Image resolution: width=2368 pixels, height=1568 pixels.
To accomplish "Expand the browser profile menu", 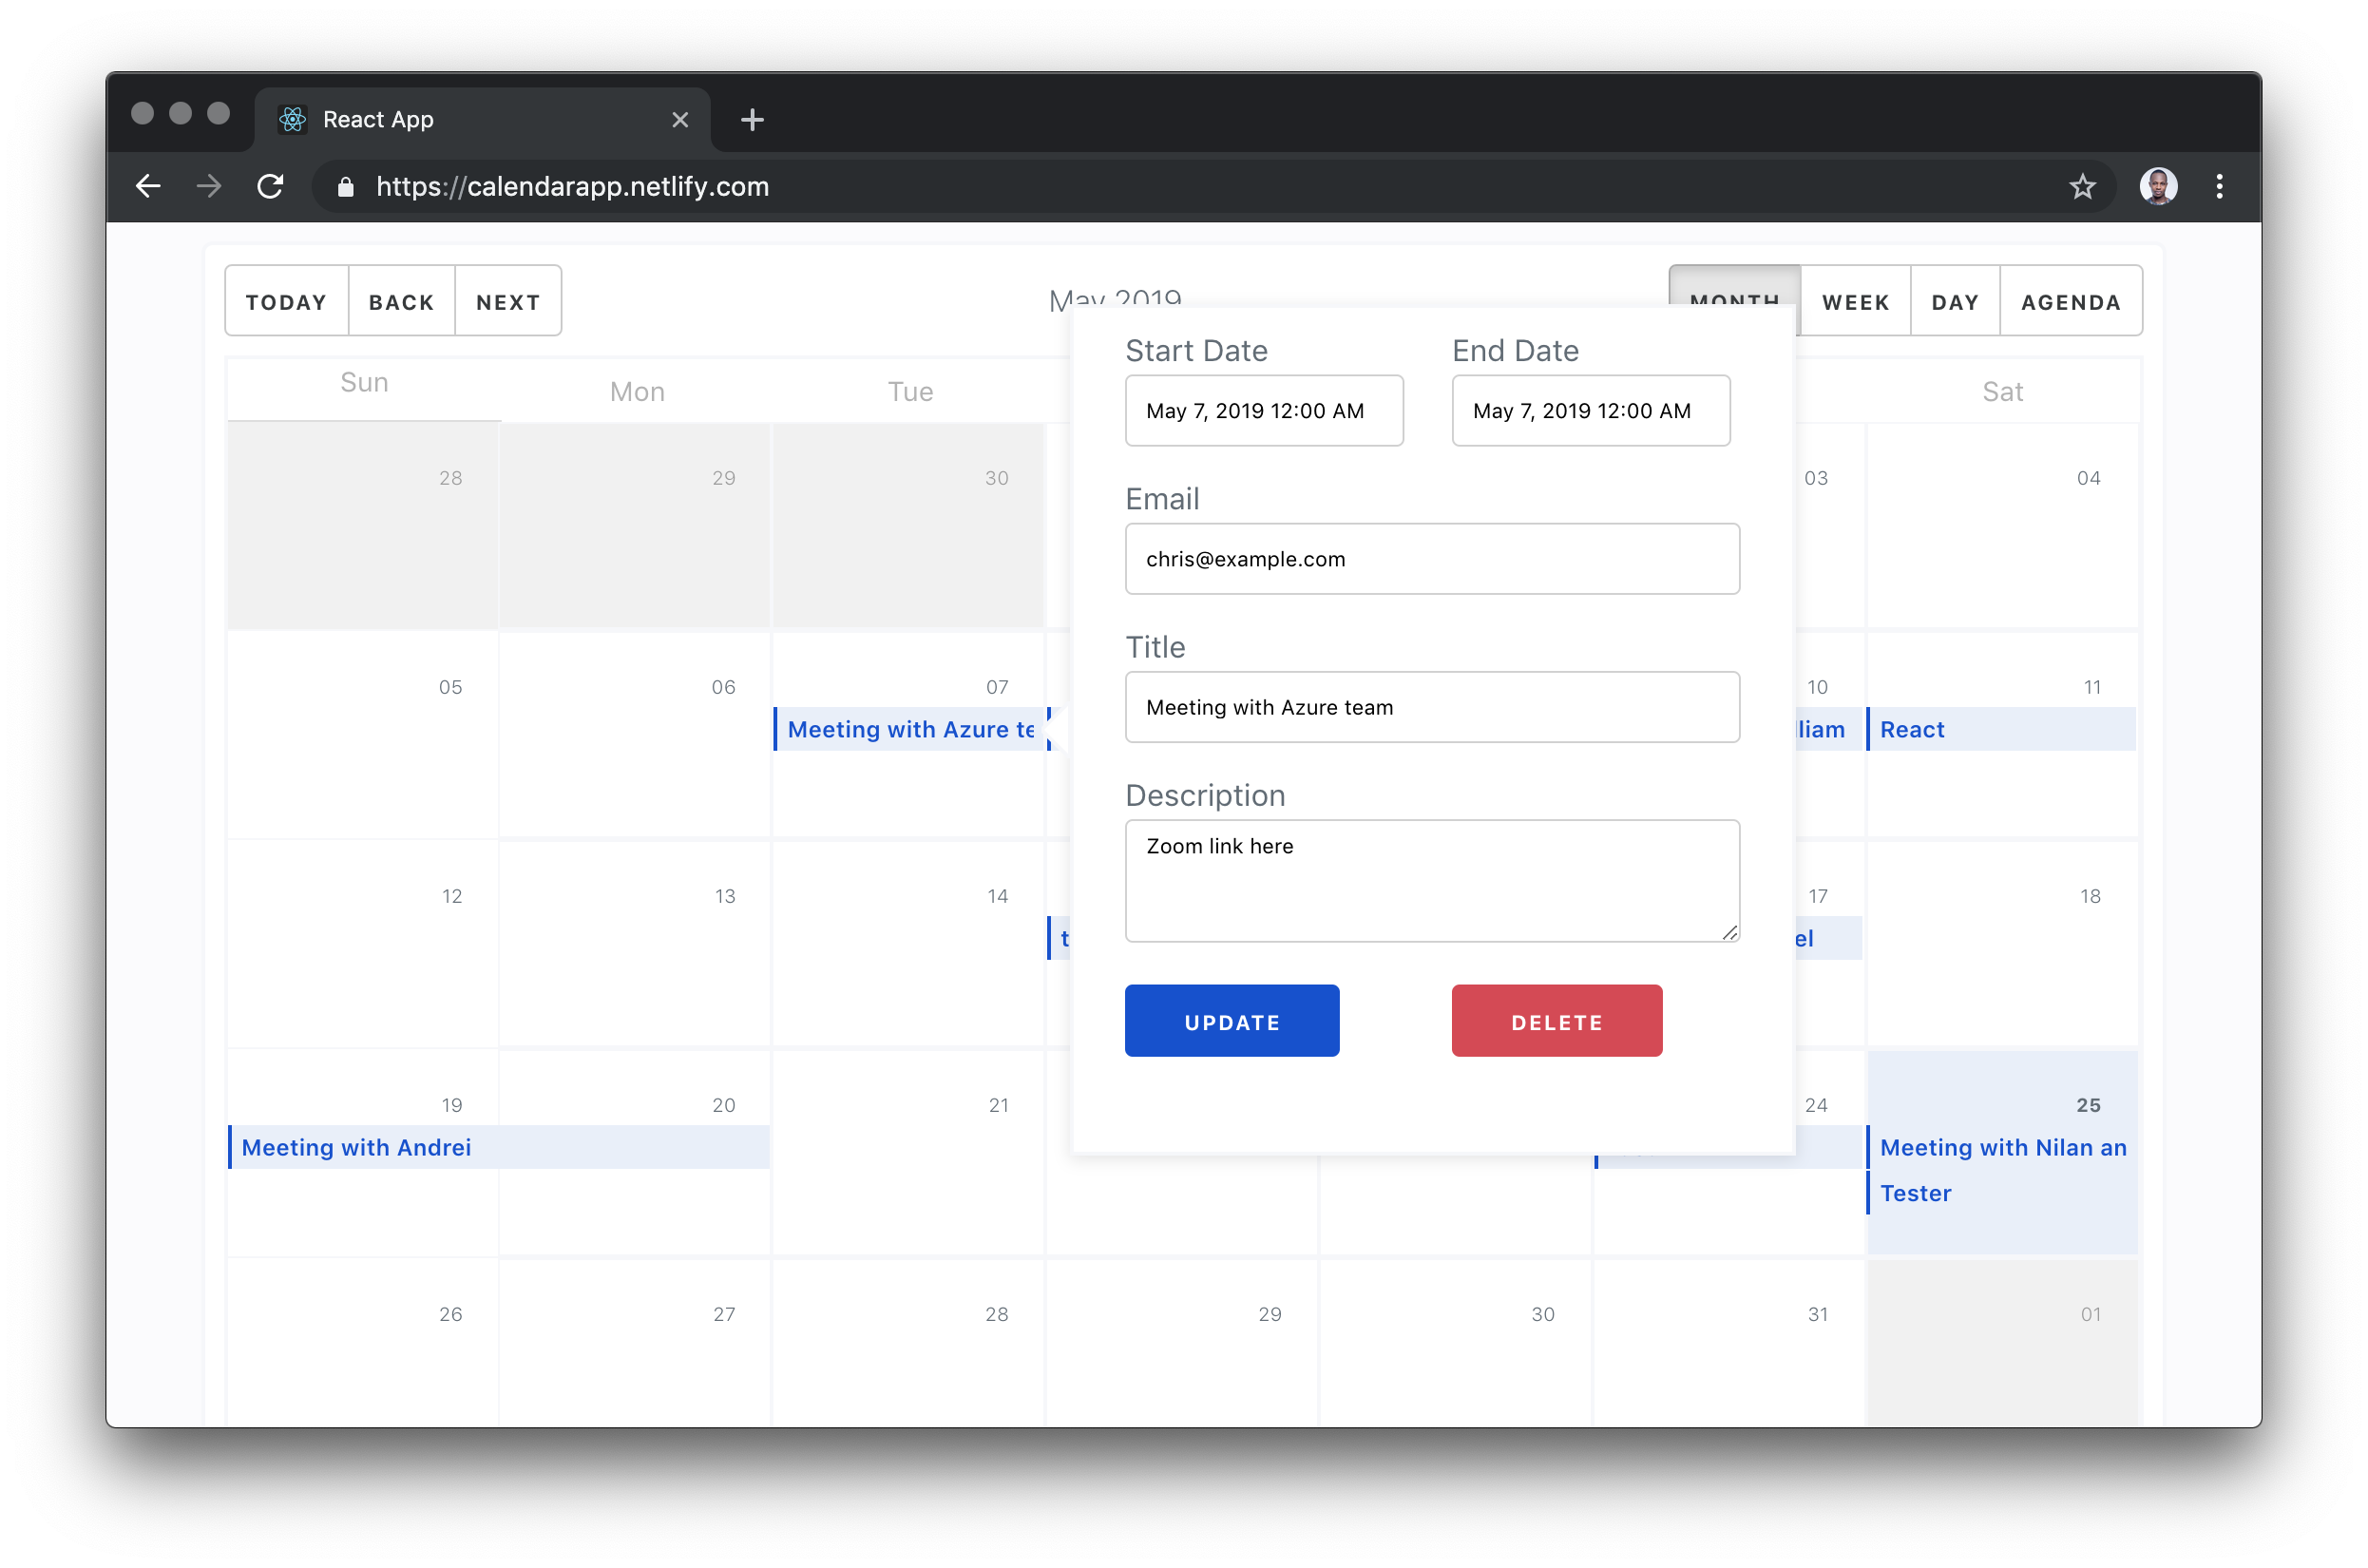I will [2154, 185].
